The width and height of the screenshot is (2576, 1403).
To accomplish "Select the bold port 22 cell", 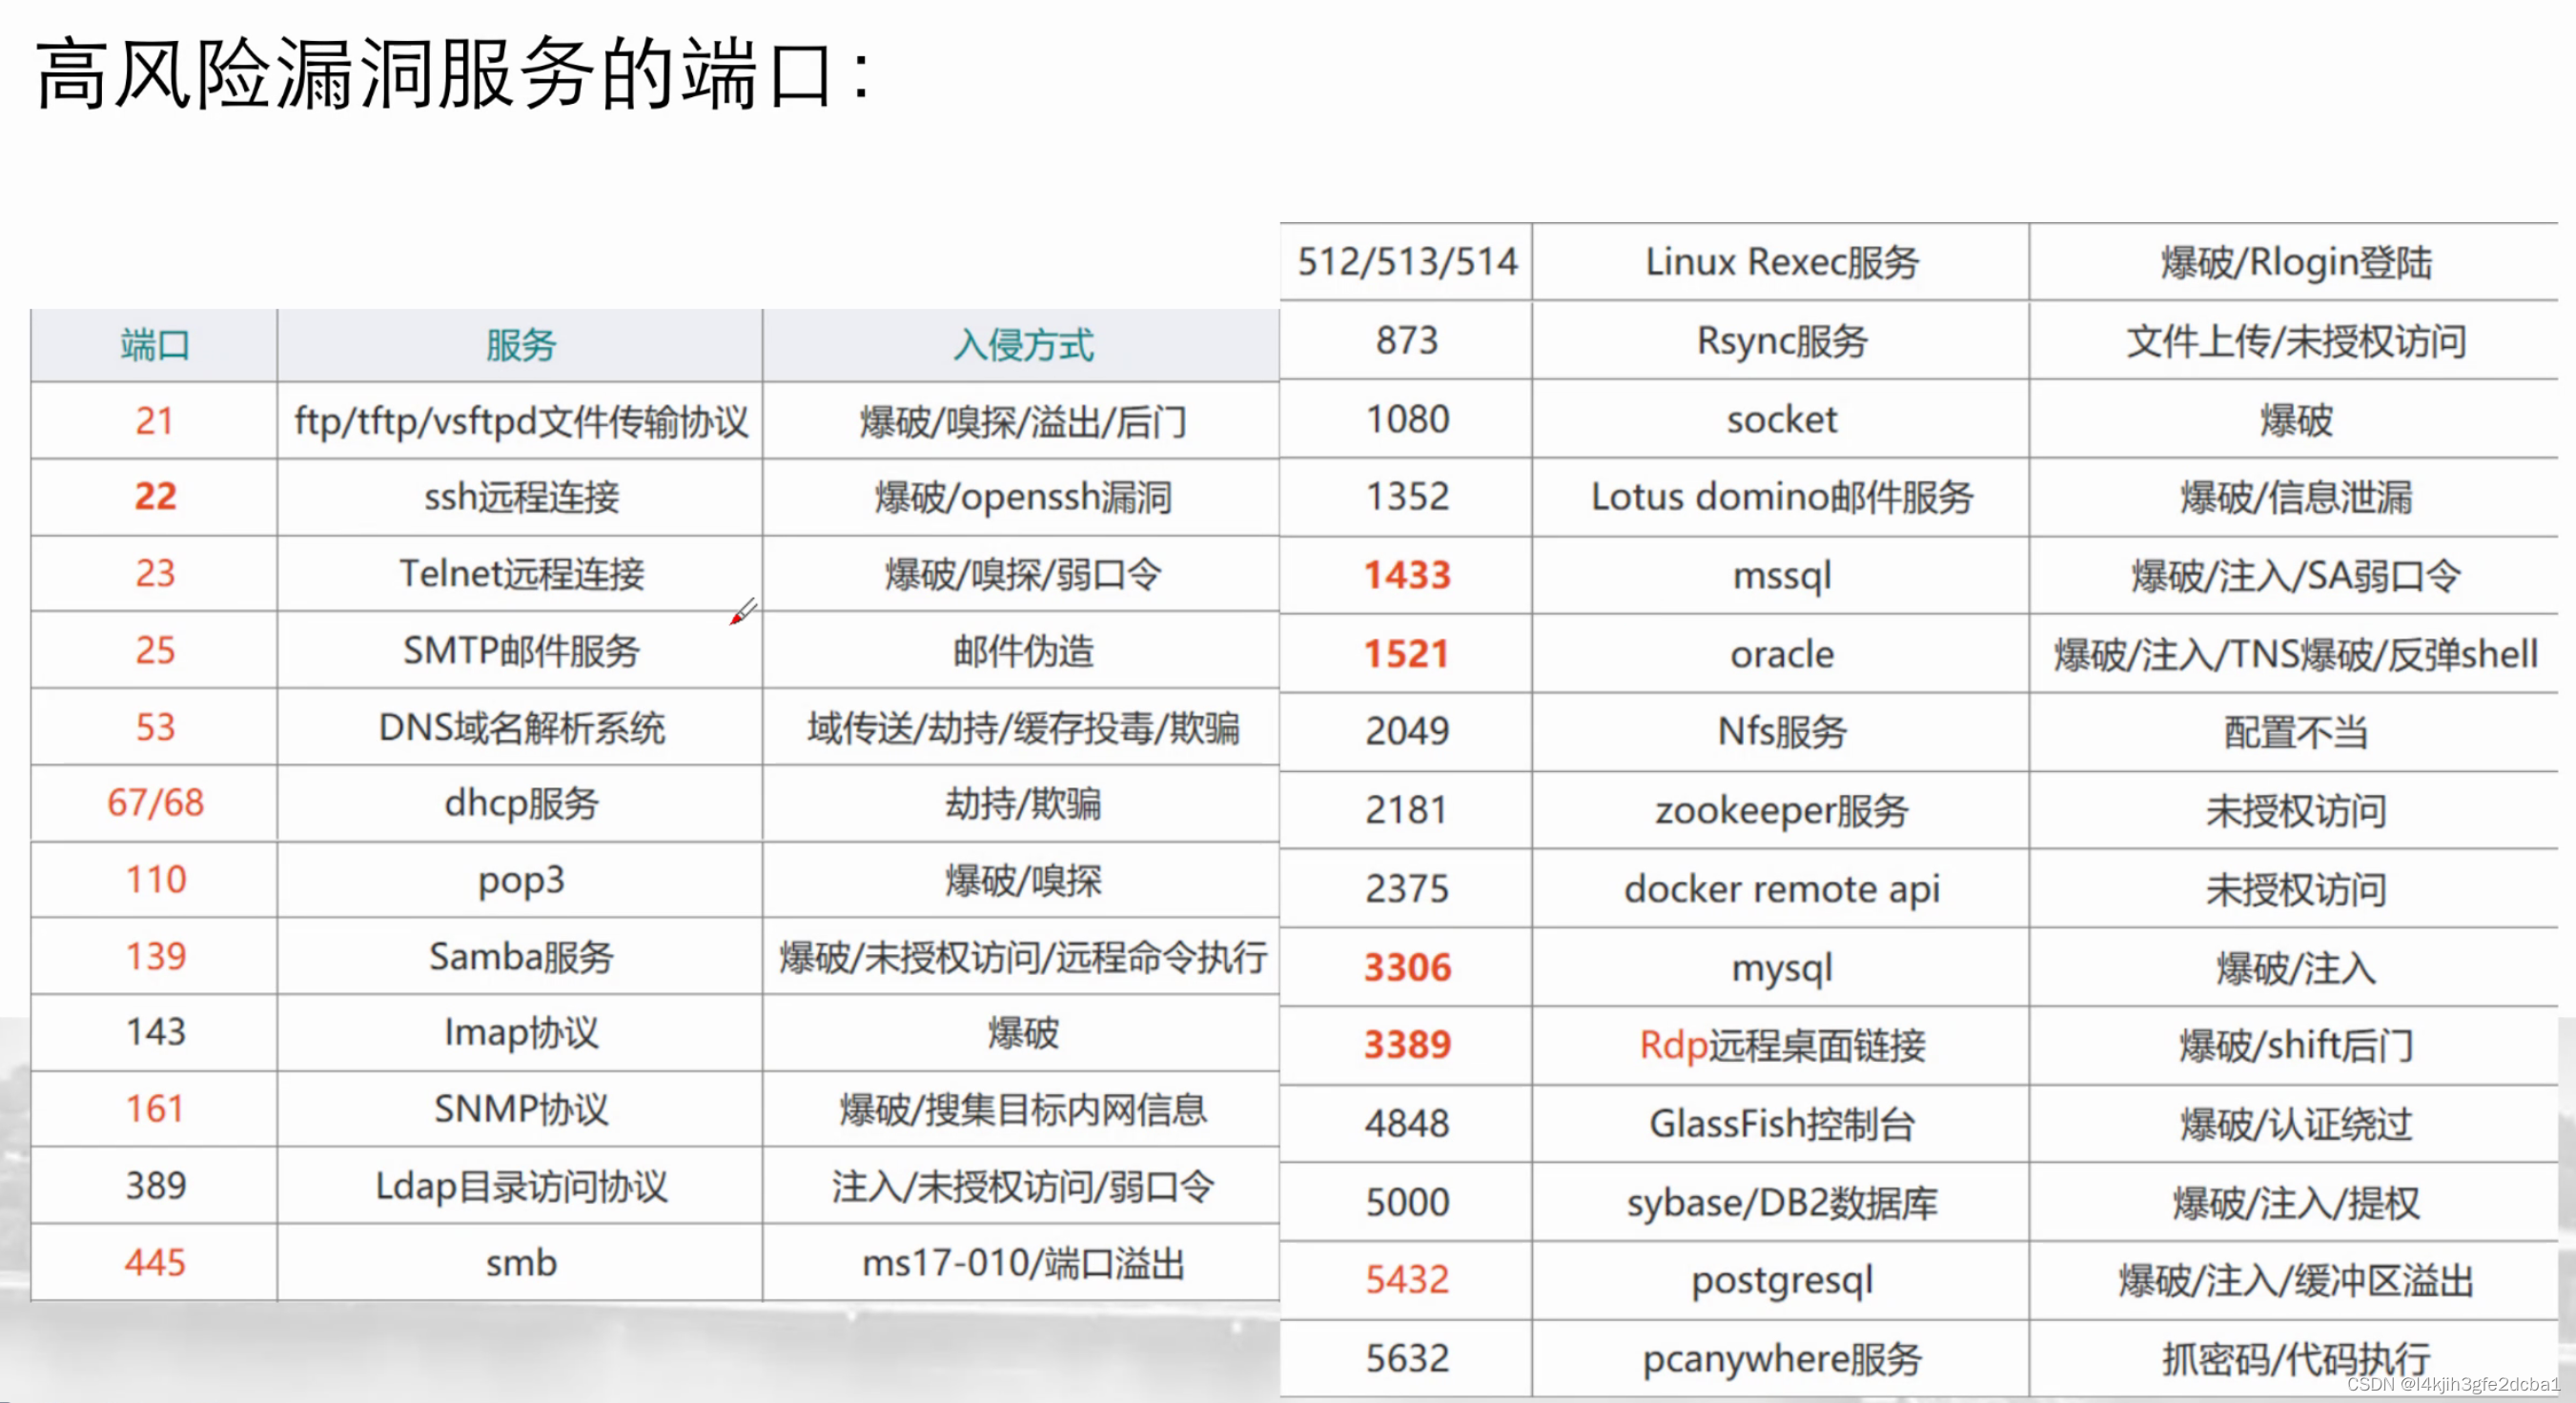I will pos(155,497).
